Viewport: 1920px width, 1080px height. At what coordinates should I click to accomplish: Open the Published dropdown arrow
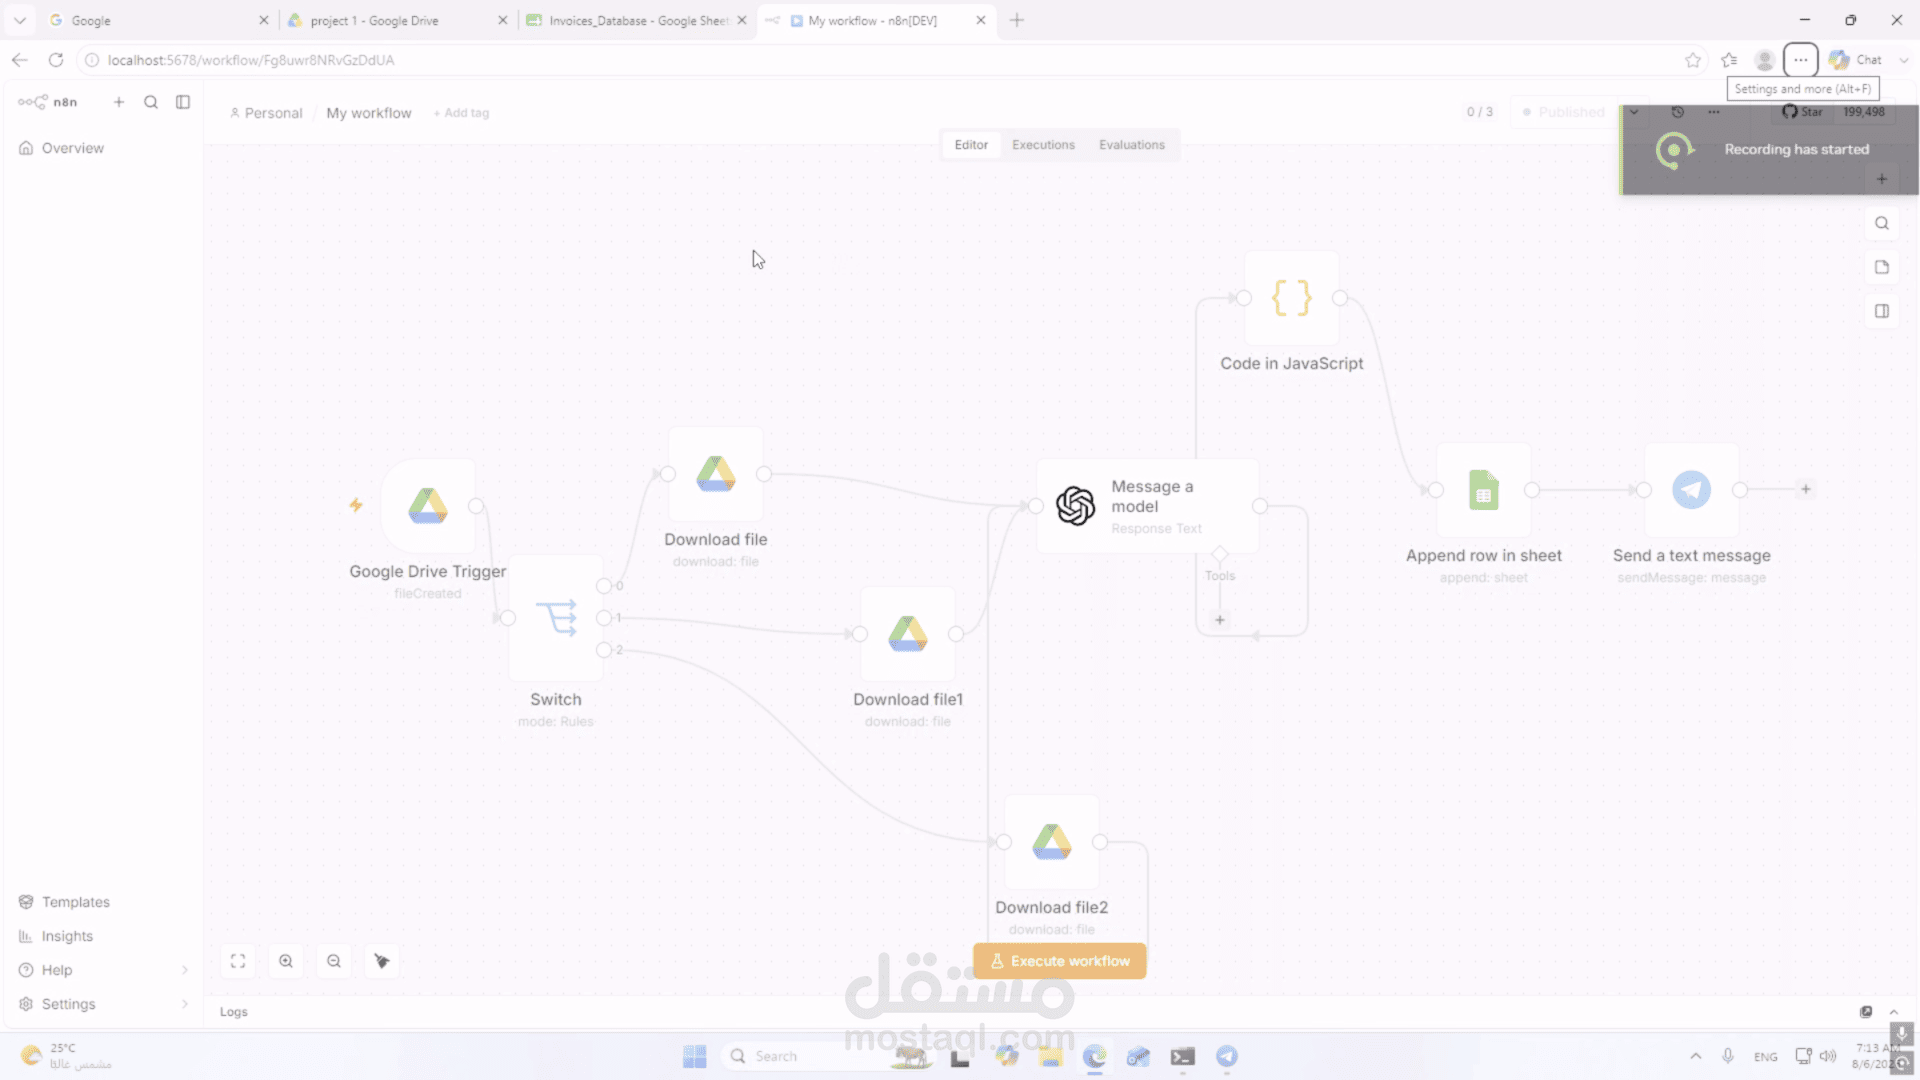[x=1634, y=112]
